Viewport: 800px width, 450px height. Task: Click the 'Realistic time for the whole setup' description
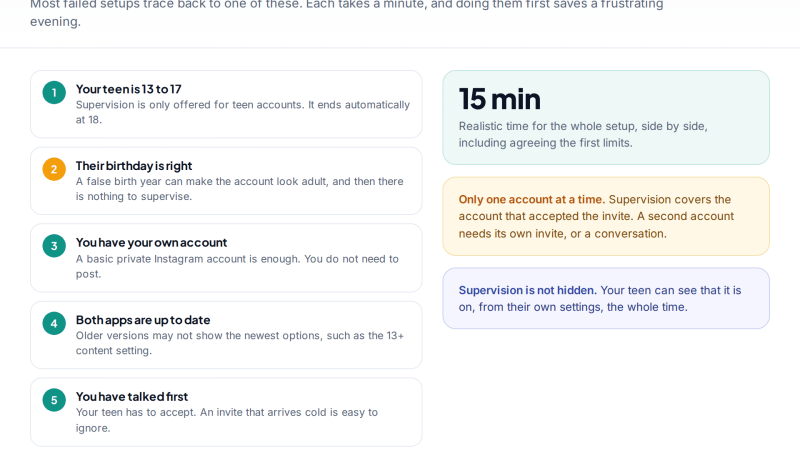583,135
